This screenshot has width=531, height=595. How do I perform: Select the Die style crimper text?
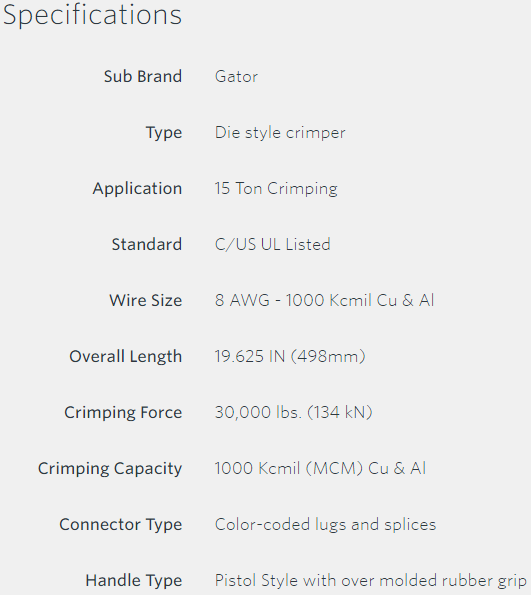pyautogui.click(x=280, y=133)
